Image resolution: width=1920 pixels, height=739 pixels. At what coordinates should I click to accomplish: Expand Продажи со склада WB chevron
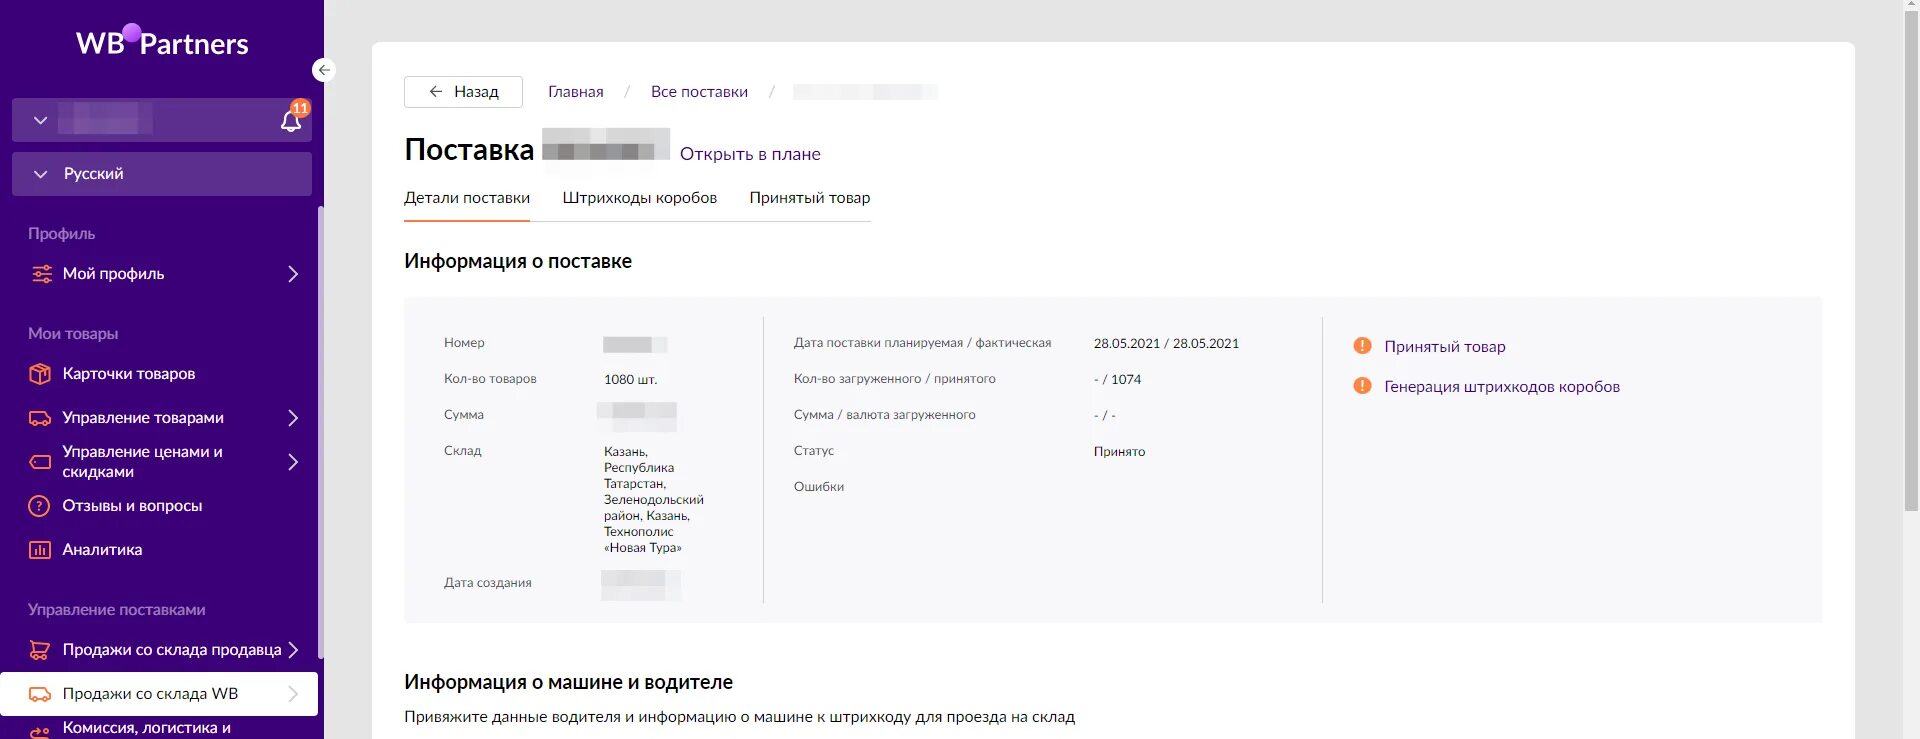click(x=293, y=694)
